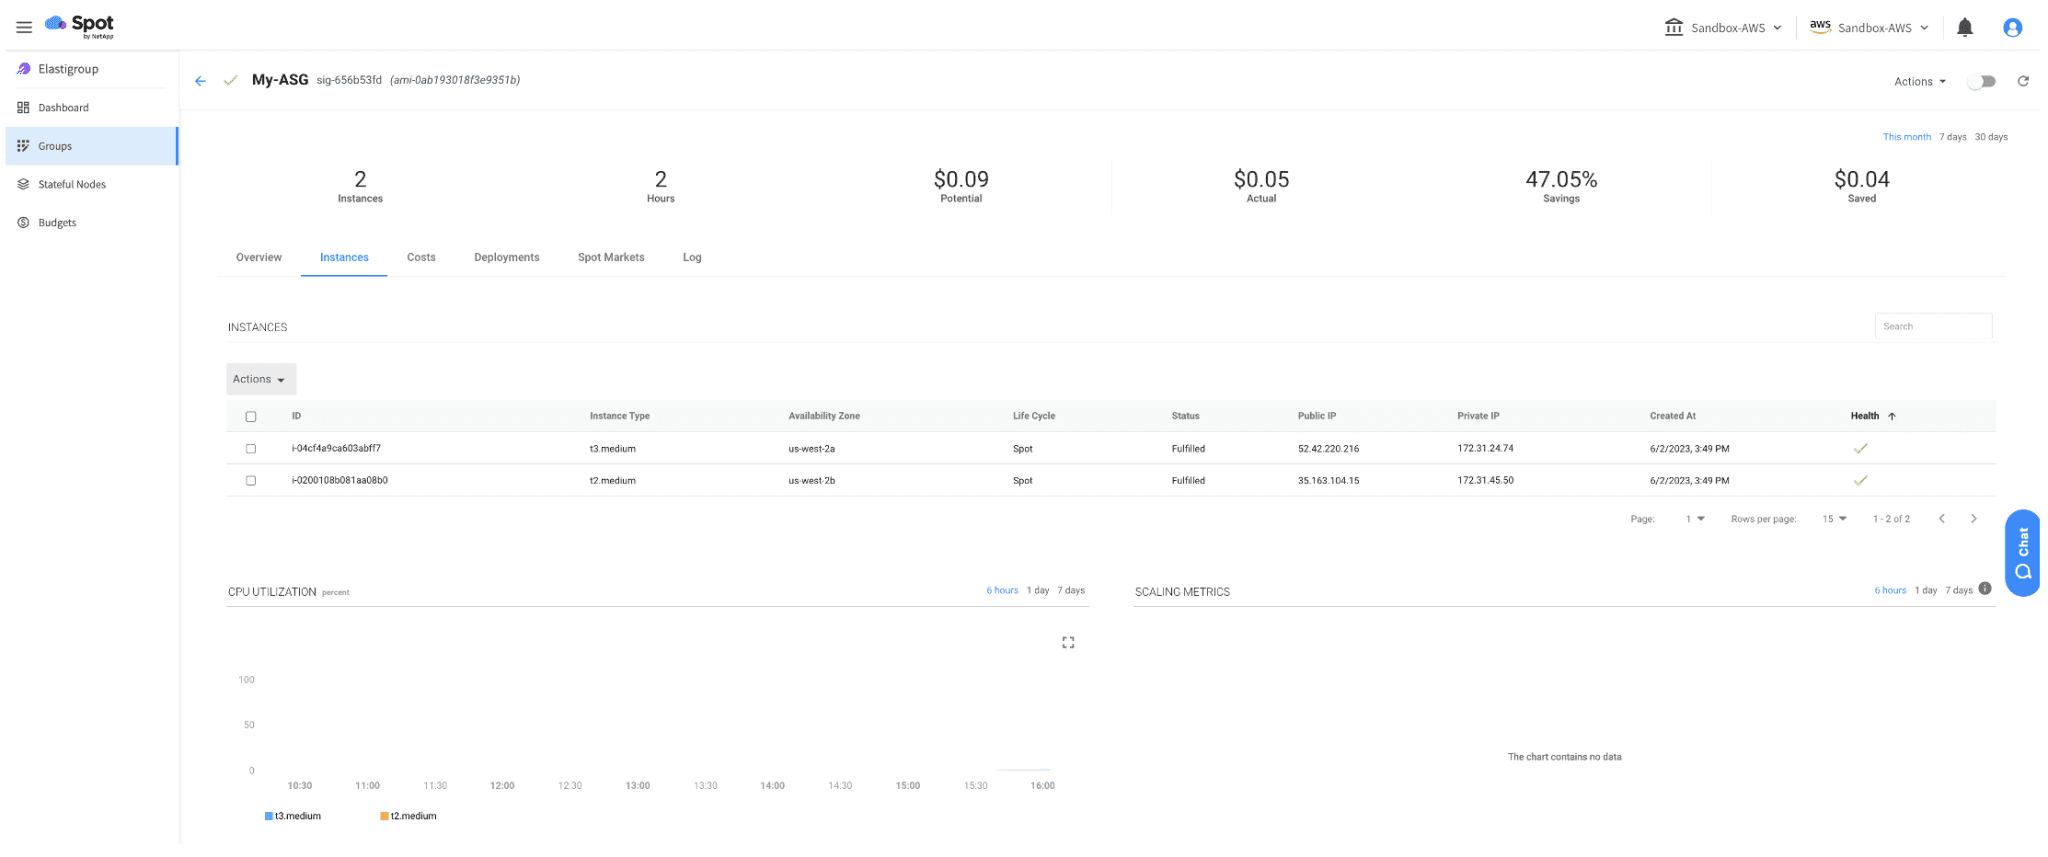Refresh the group with the reload icon
This screenshot has height=857, width=2048.
pyautogui.click(x=2022, y=81)
